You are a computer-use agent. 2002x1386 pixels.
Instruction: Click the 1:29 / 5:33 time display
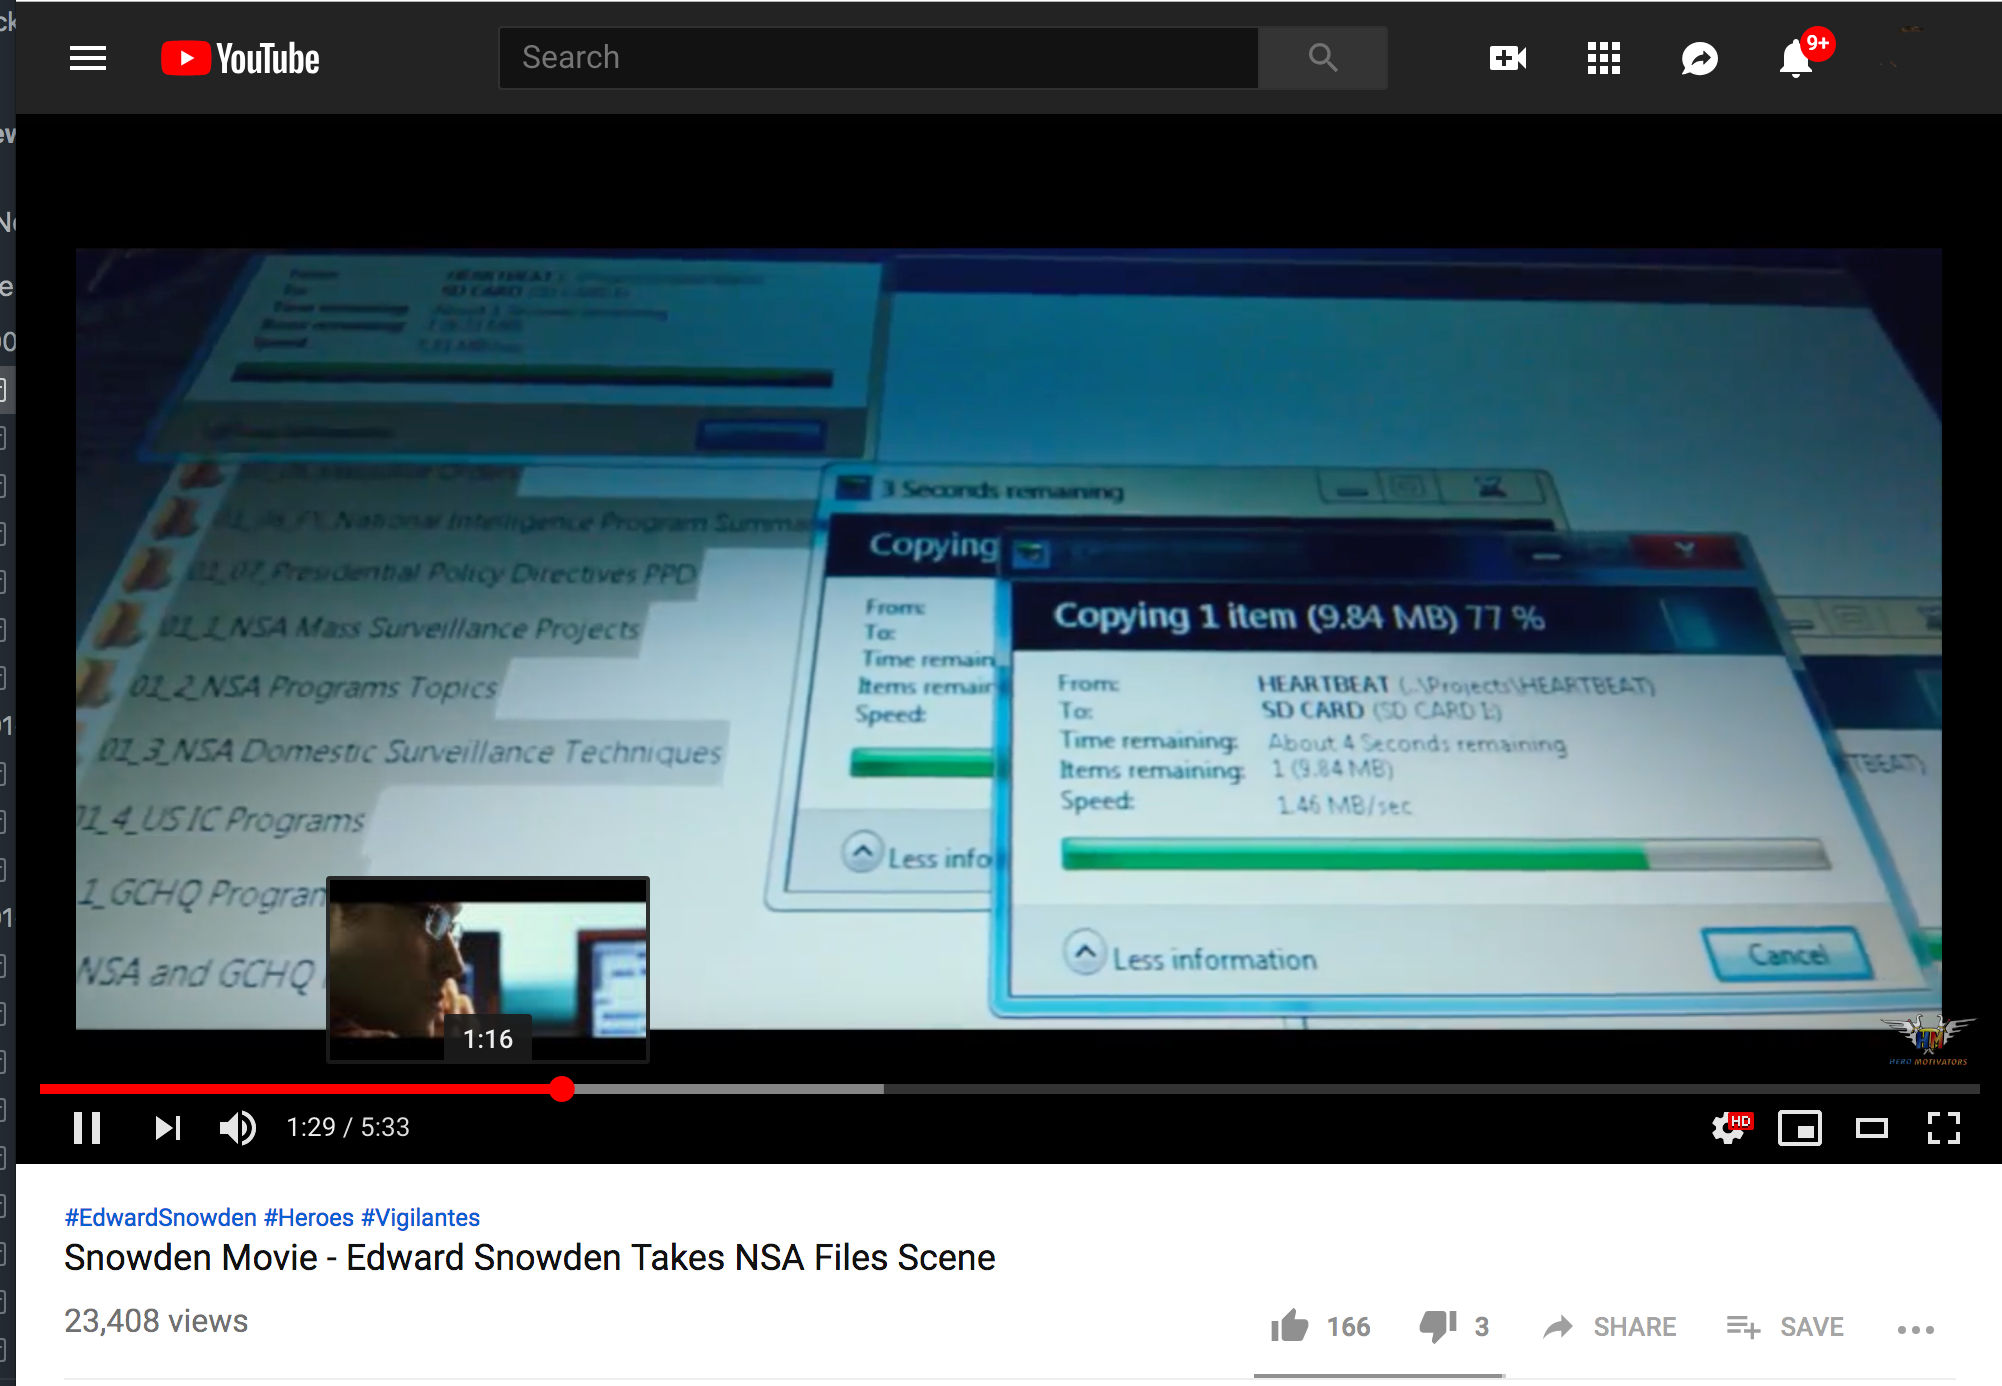[348, 1127]
